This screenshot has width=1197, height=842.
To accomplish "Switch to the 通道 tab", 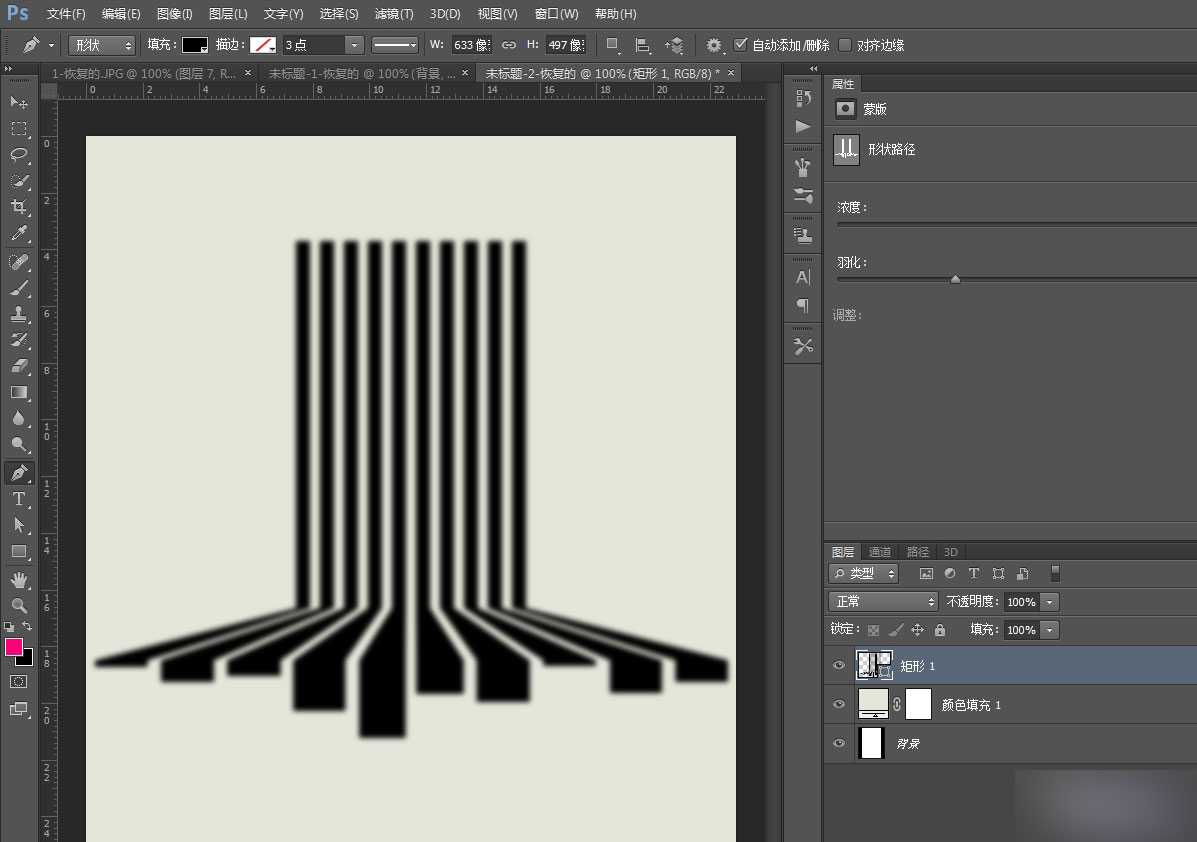I will coord(880,552).
